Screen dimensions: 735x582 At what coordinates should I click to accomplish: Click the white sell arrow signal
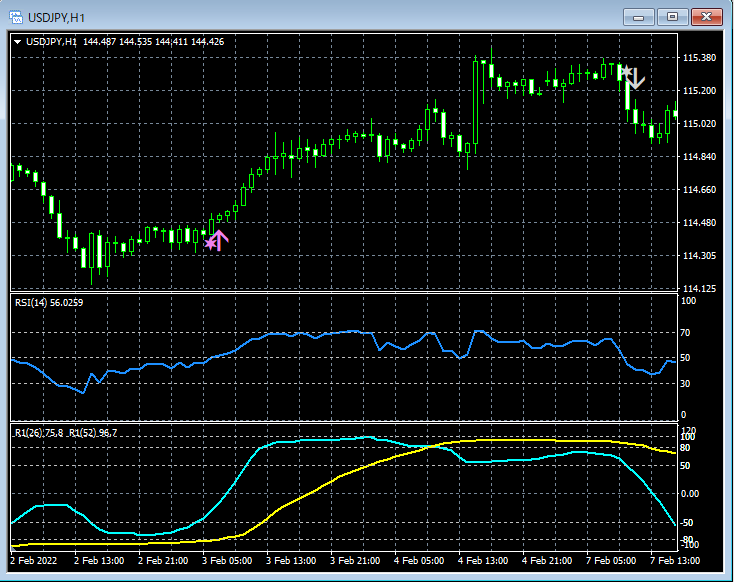pos(636,79)
